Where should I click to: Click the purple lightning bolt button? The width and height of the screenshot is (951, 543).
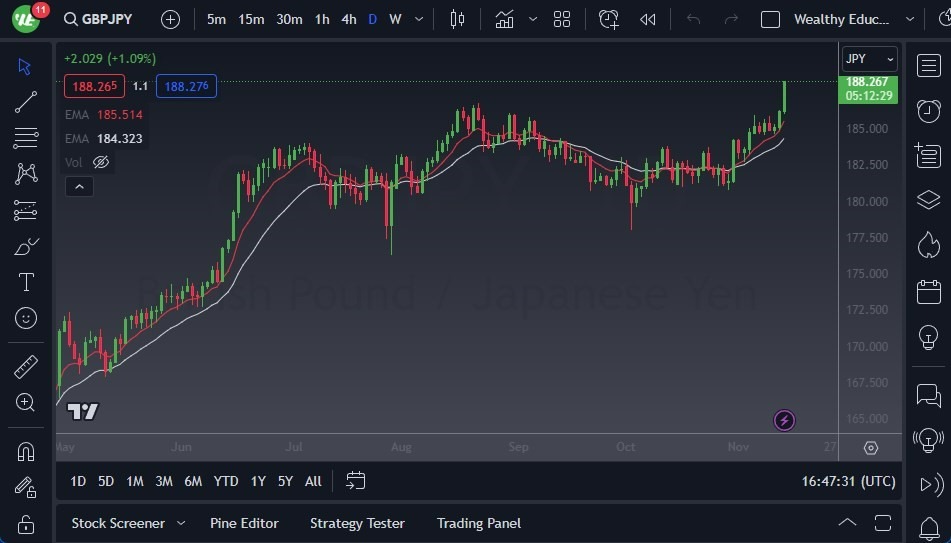point(784,420)
